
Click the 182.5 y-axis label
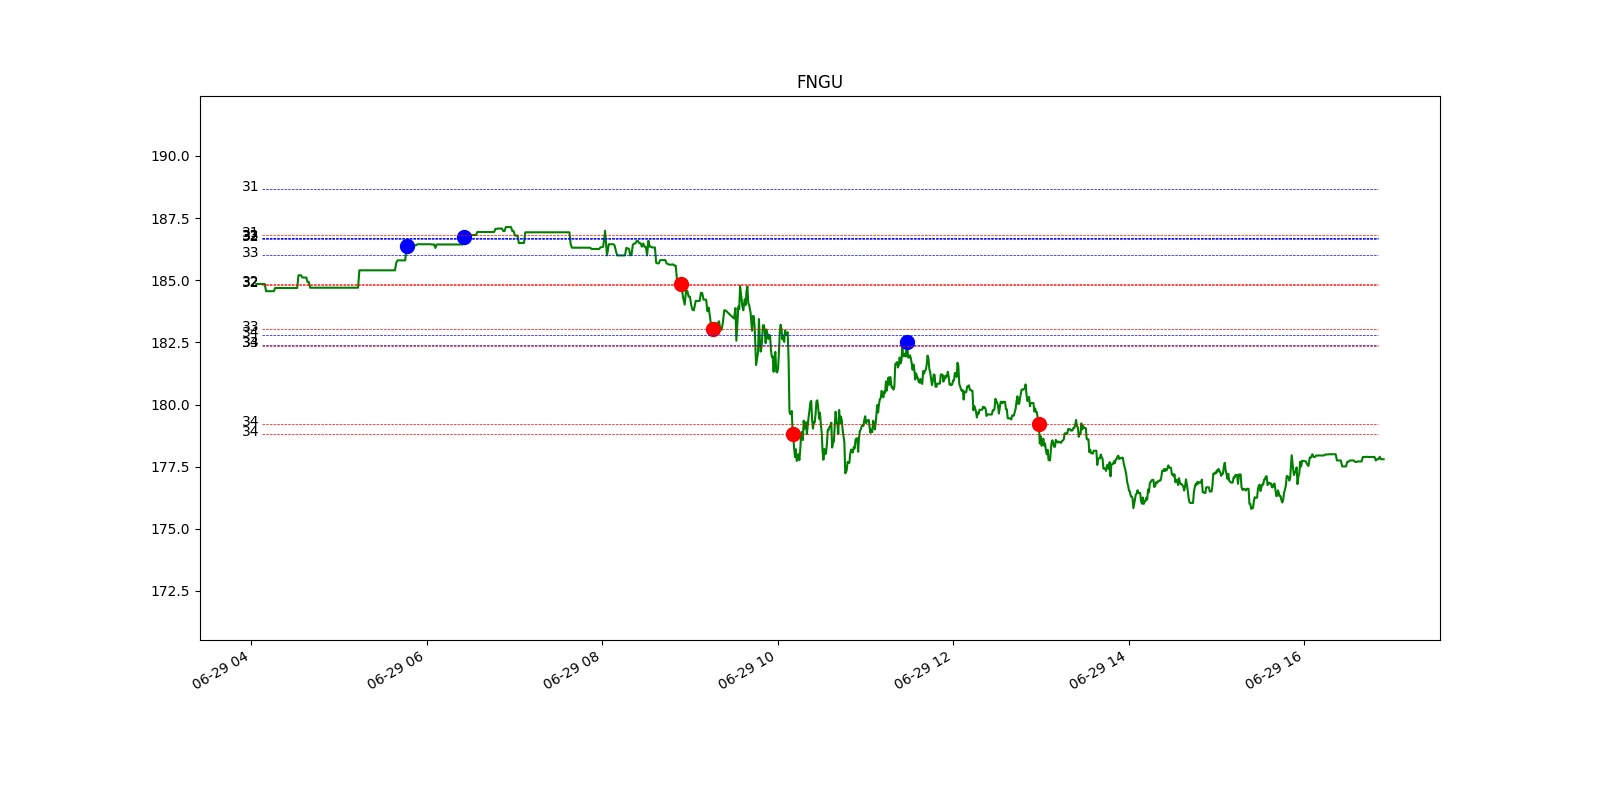click(170, 343)
